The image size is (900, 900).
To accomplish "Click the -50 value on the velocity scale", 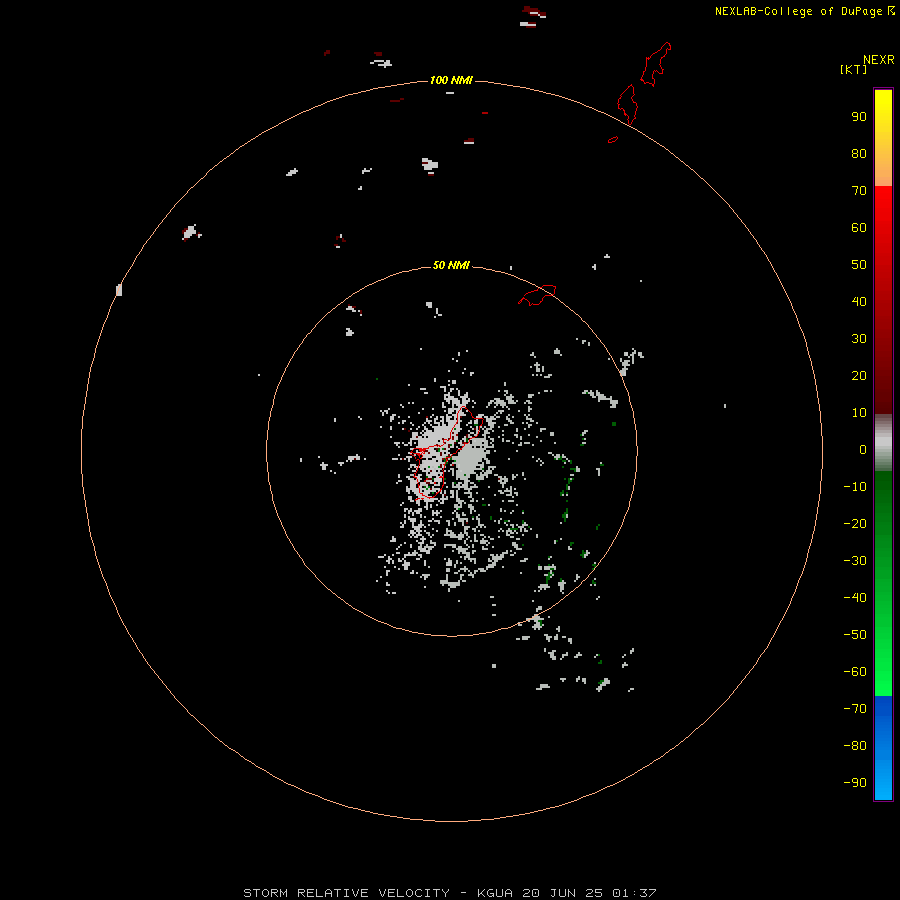I will (855, 635).
